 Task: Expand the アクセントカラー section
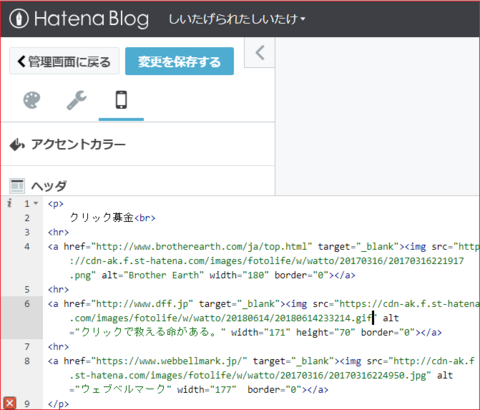tap(138, 144)
